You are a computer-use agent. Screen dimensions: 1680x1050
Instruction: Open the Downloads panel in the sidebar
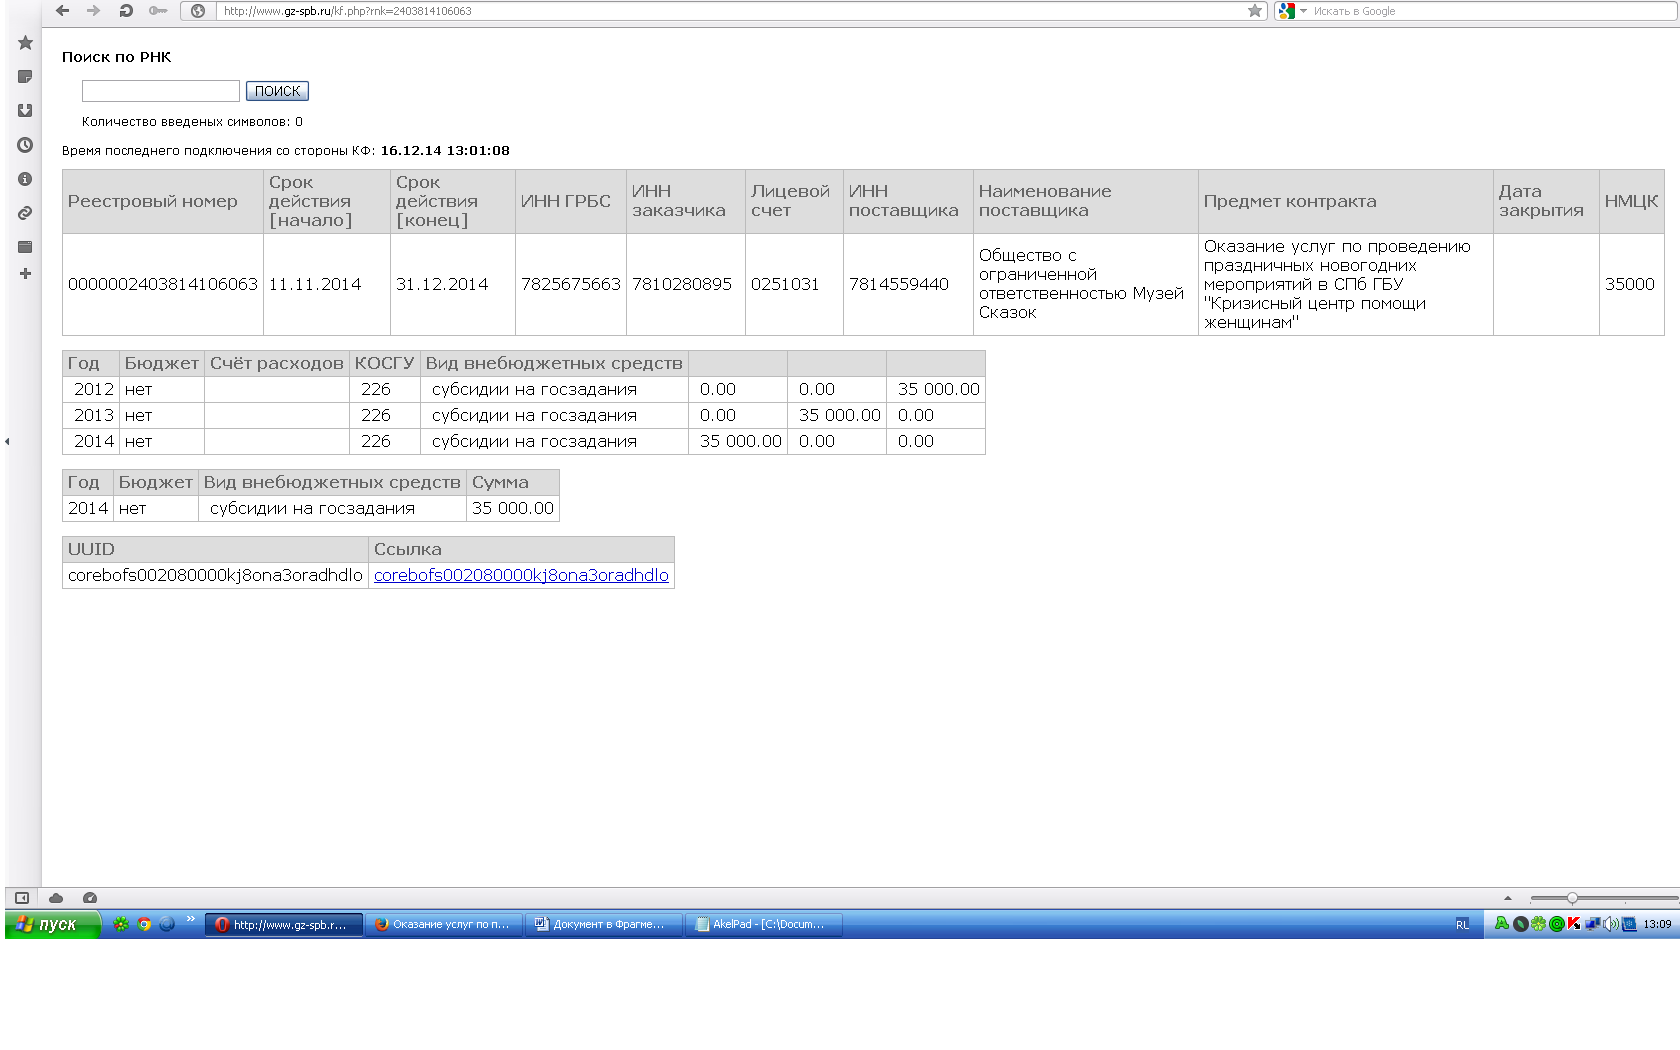point(25,111)
